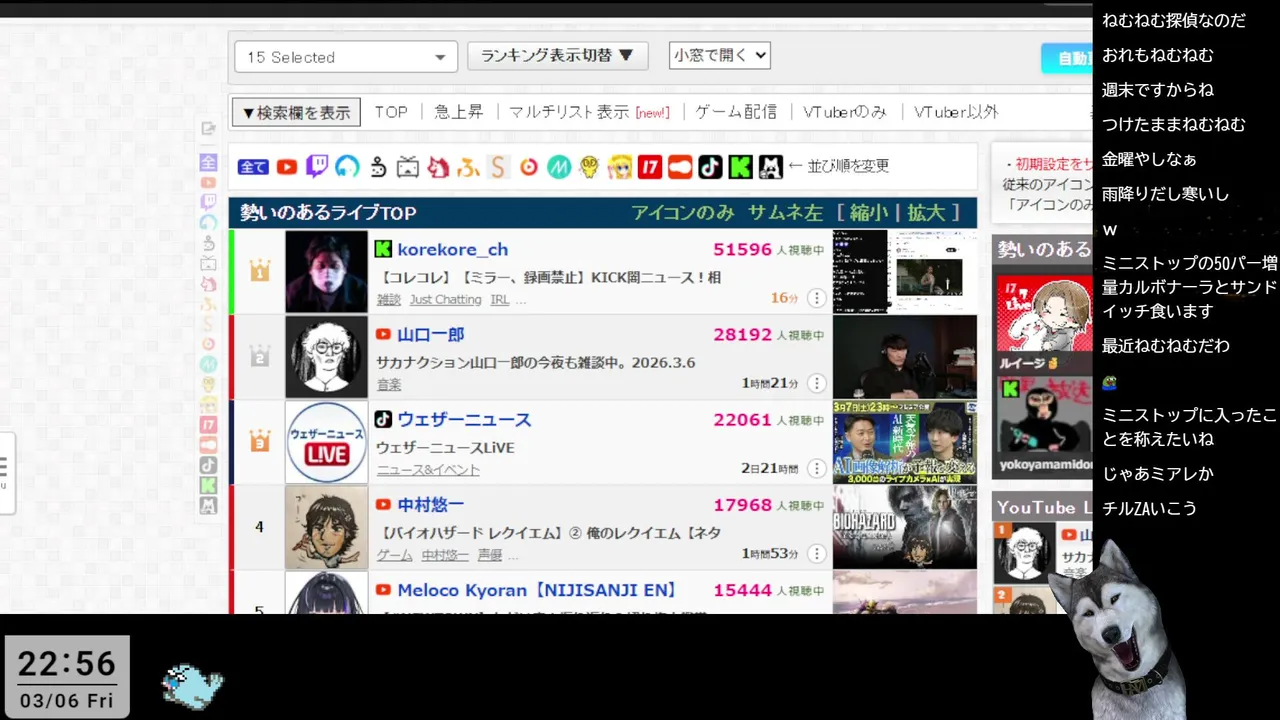
Task: Open the options menu for 山口一郎 row
Action: pyautogui.click(x=816, y=383)
